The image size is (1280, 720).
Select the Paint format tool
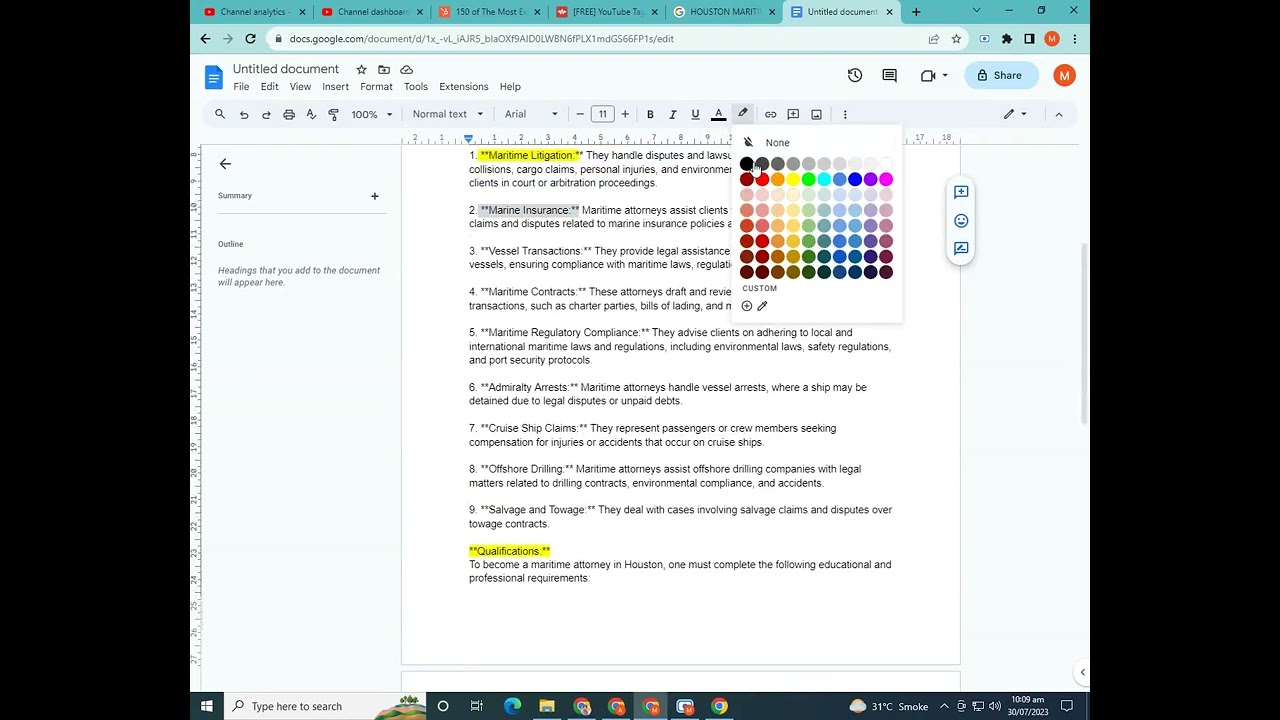pos(334,114)
